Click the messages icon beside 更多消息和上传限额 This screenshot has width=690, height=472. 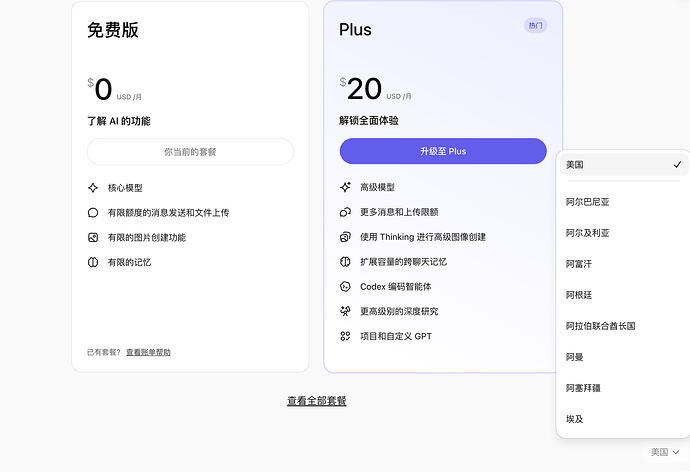pyautogui.click(x=345, y=212)
